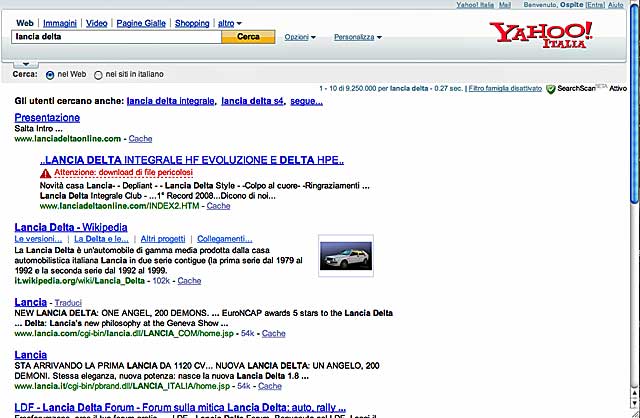Click the Yahoo! Italia logo
Image resolution: width=640 pixels, height=418 pixels.
541,35
